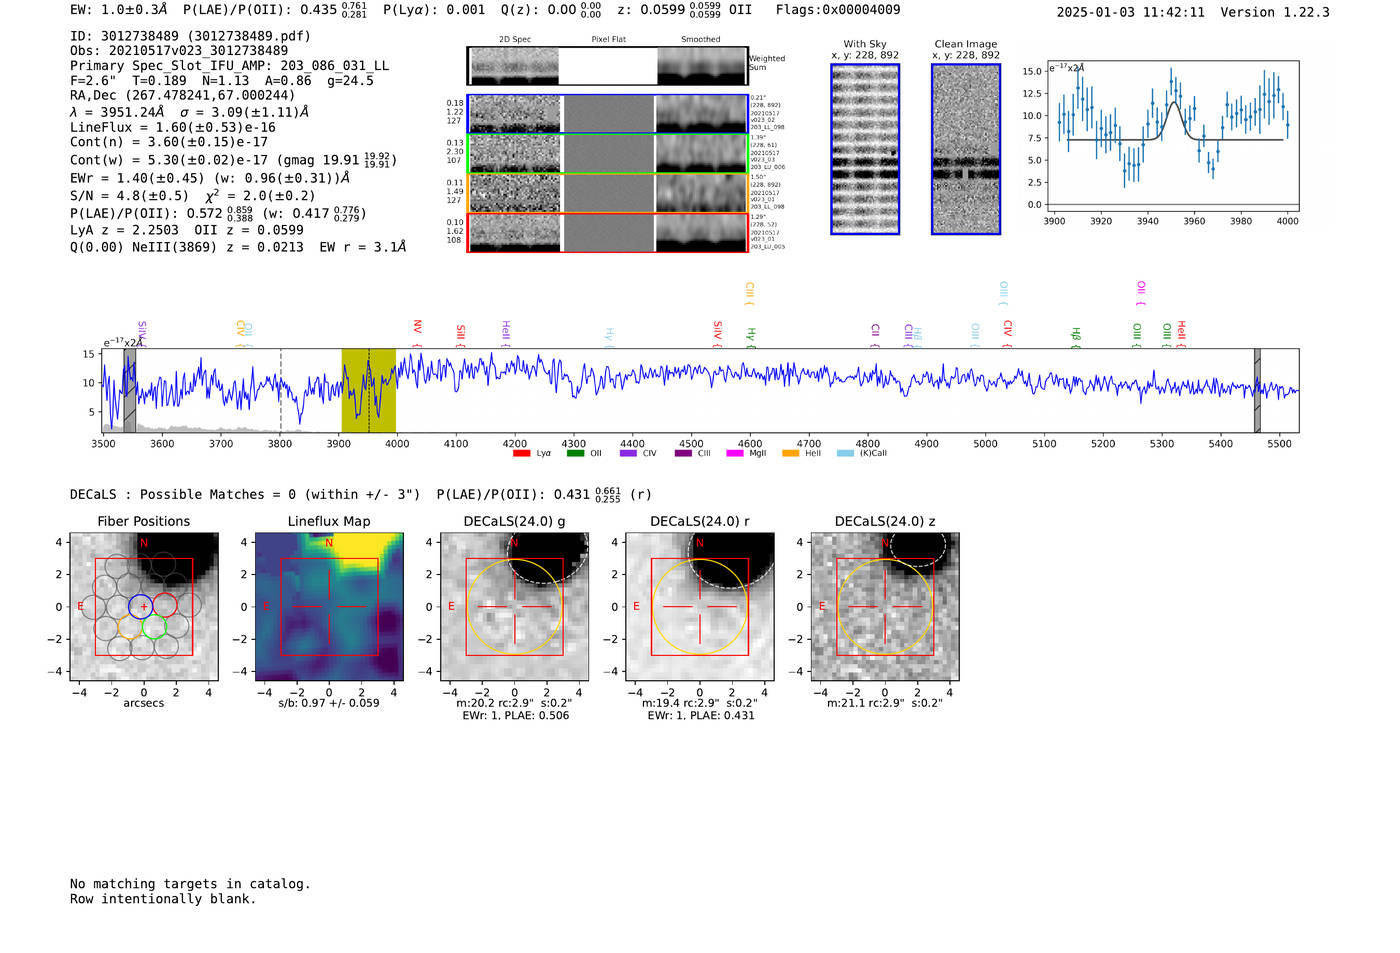This screenshot has height=953, width=1400.
Task: Click the green Hγ line label above the spectrum
Action: point(750,337)
